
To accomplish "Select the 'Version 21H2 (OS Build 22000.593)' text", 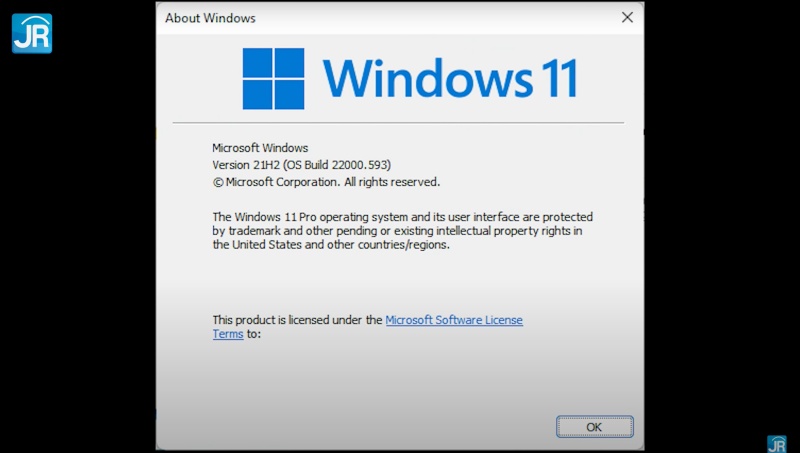I will [302, 165].
